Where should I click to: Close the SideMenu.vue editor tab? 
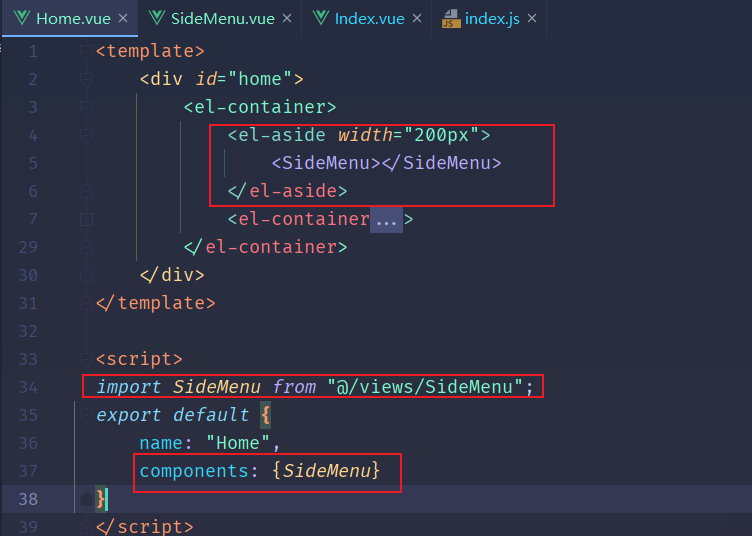(x=287, y=18)
